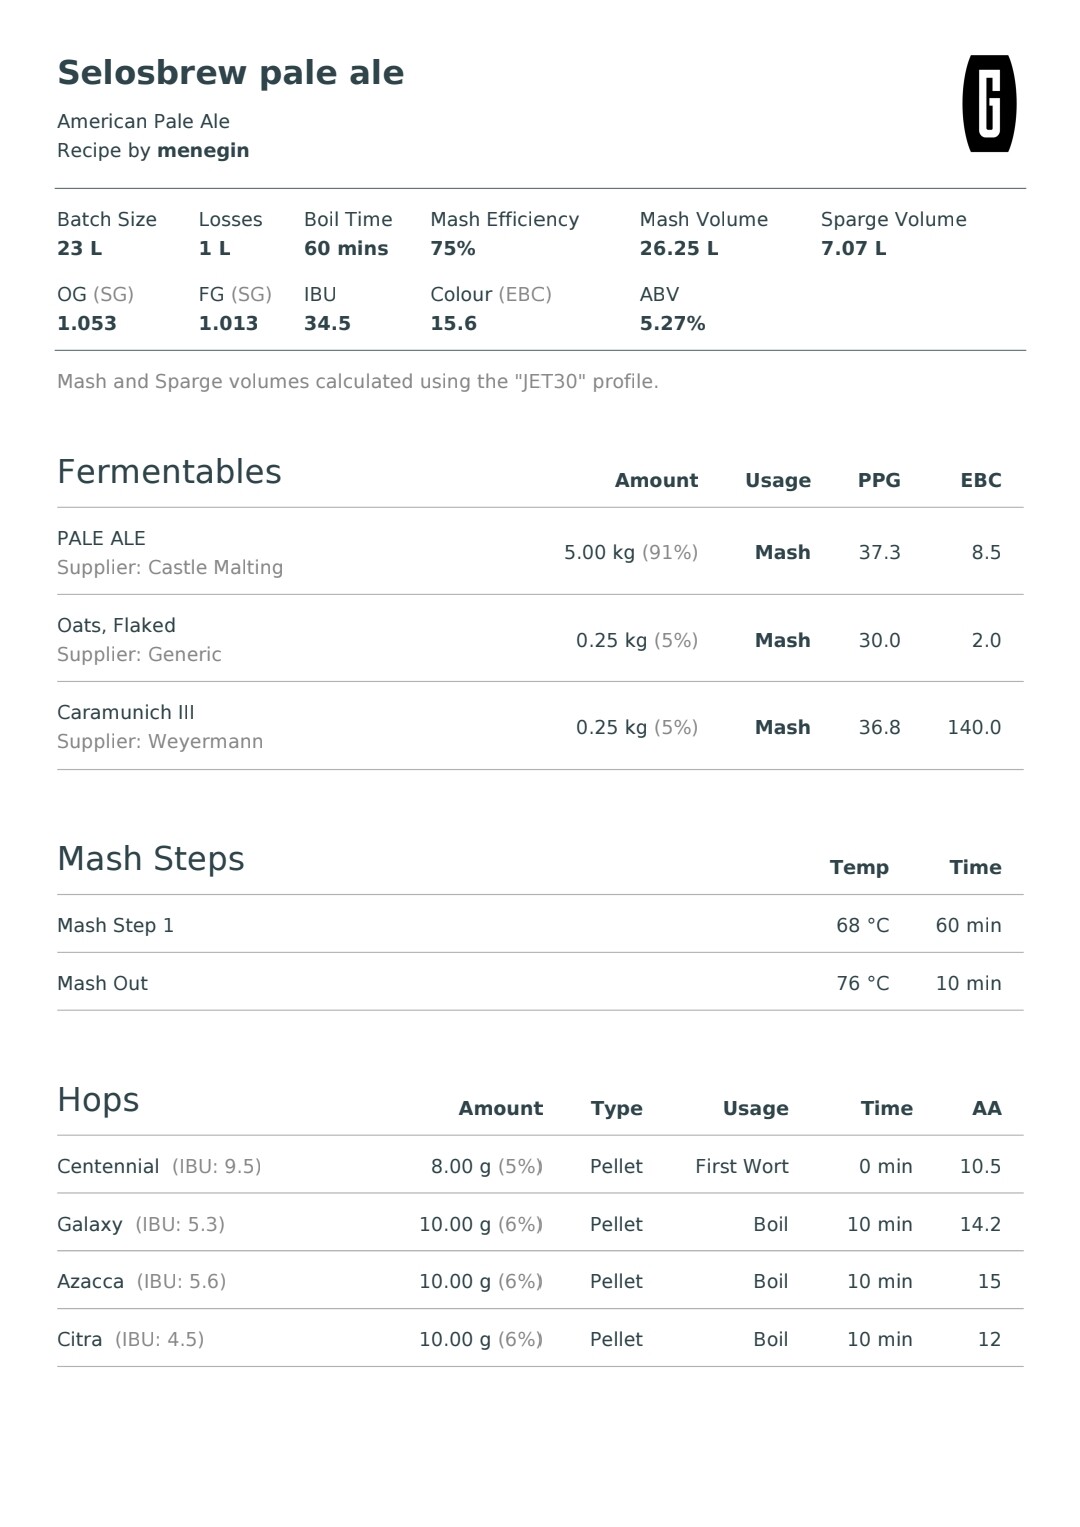Click the Citra hop entry
Viewport: 1080px width, 1527px height.
(540, 1339)
